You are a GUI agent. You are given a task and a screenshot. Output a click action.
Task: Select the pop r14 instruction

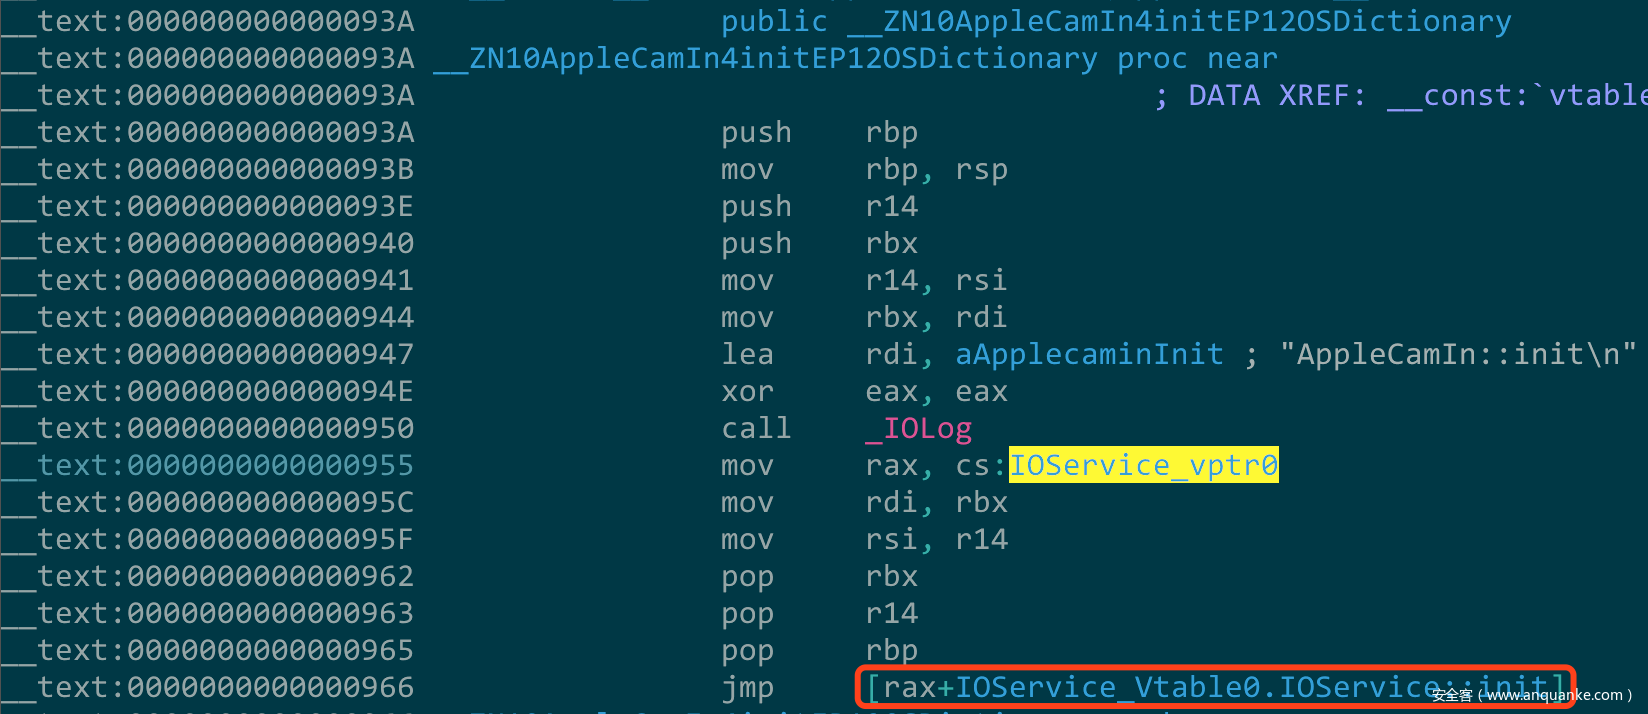[x=819, y=613]
